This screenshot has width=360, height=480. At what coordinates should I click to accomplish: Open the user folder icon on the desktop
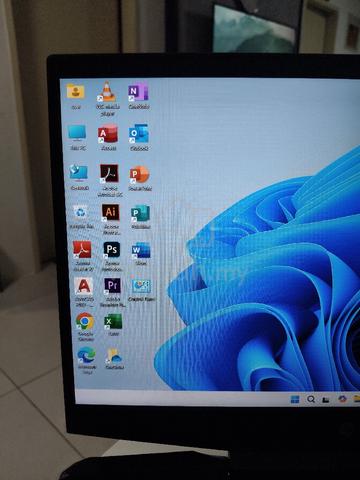75,91
